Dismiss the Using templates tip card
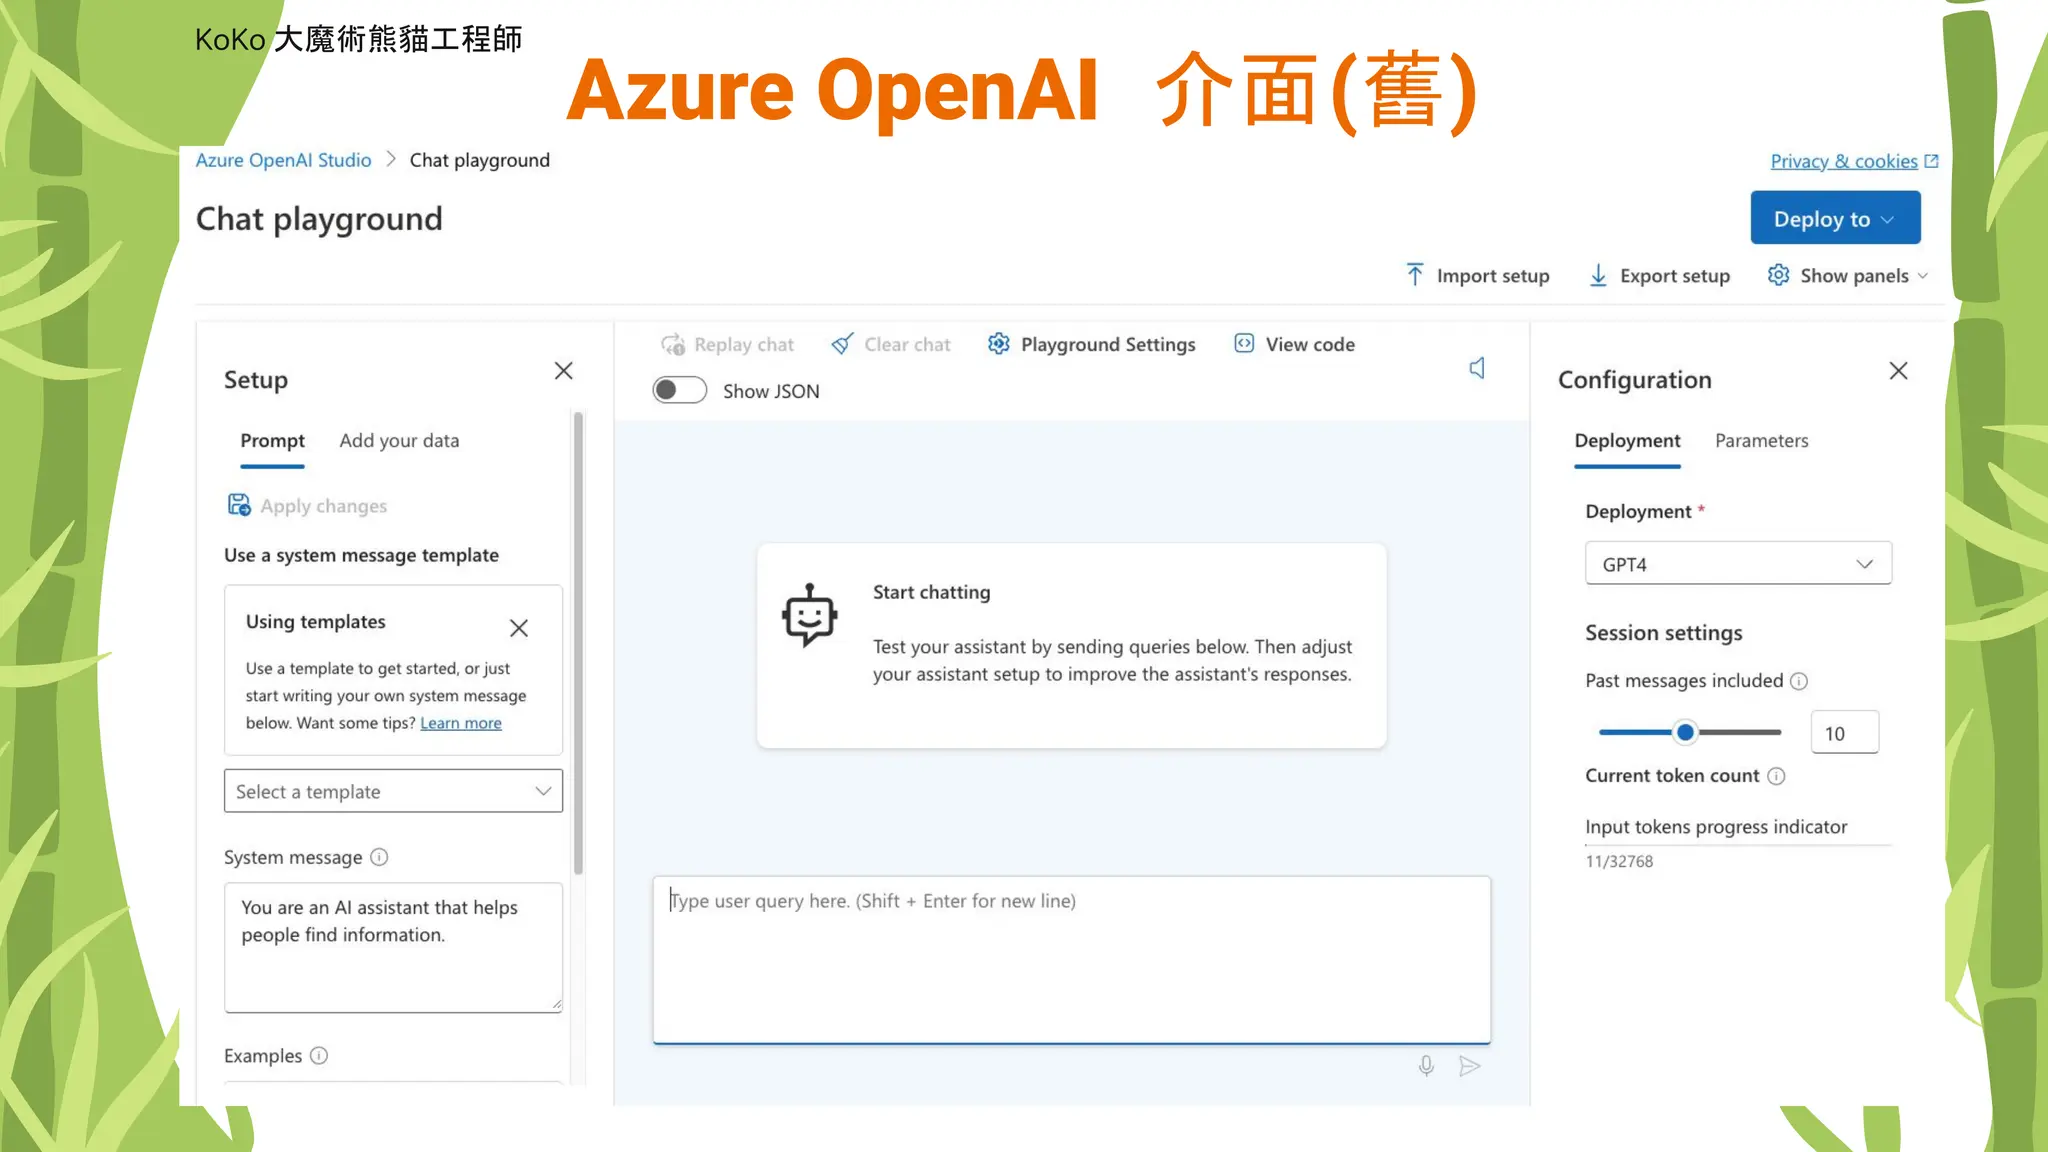This screenshot has height=1152, width=2048. pyautogui.click(x=518, y=628)
